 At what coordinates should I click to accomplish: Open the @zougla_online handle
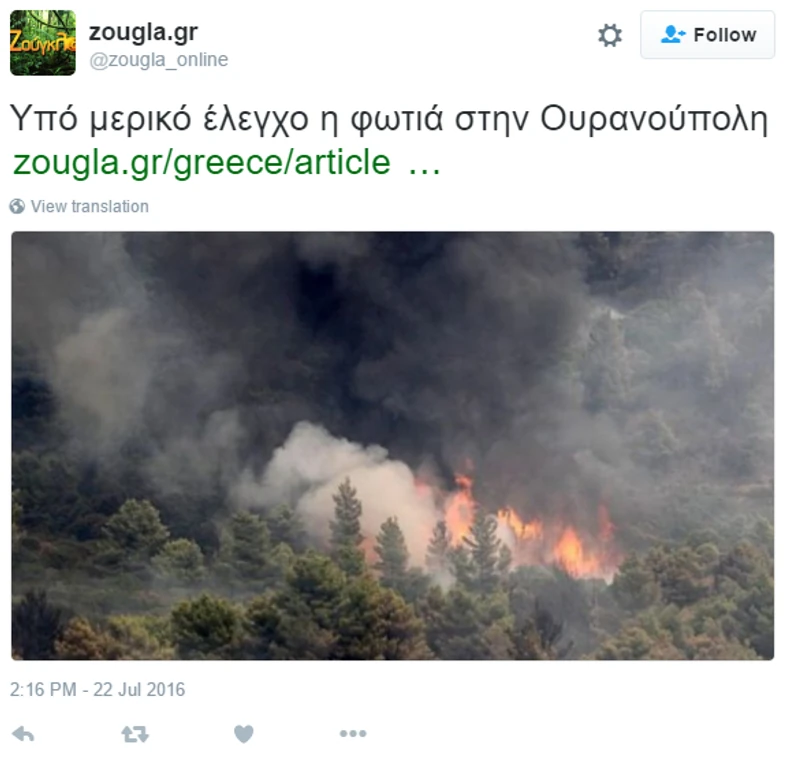pyautogui.click(x=159, y=60)
